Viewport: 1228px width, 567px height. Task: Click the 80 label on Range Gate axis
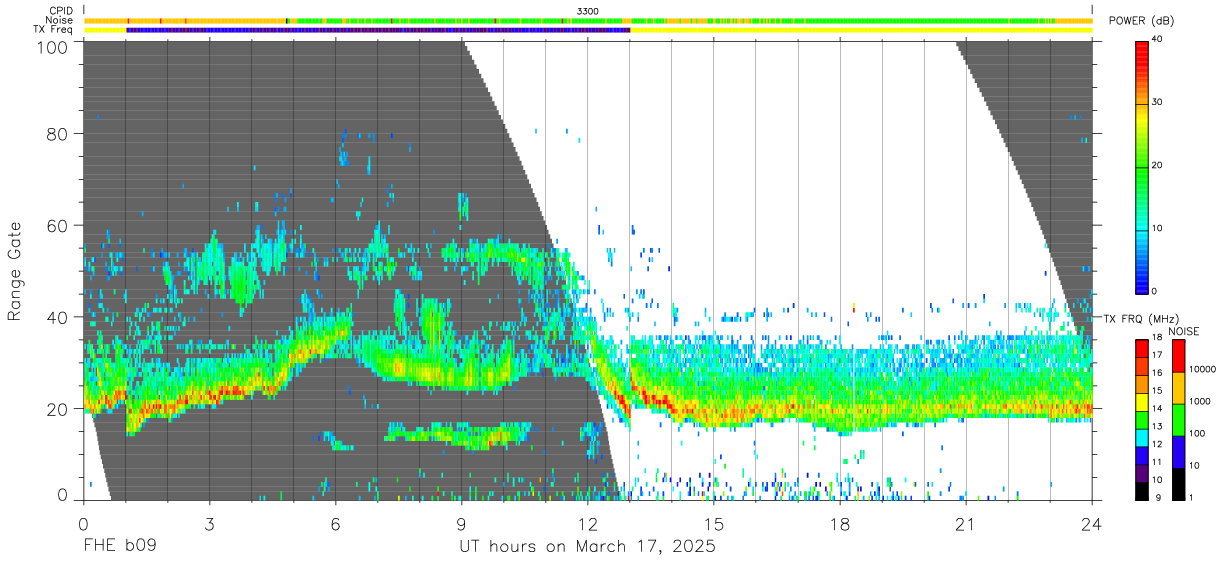(x=58, y=134)
